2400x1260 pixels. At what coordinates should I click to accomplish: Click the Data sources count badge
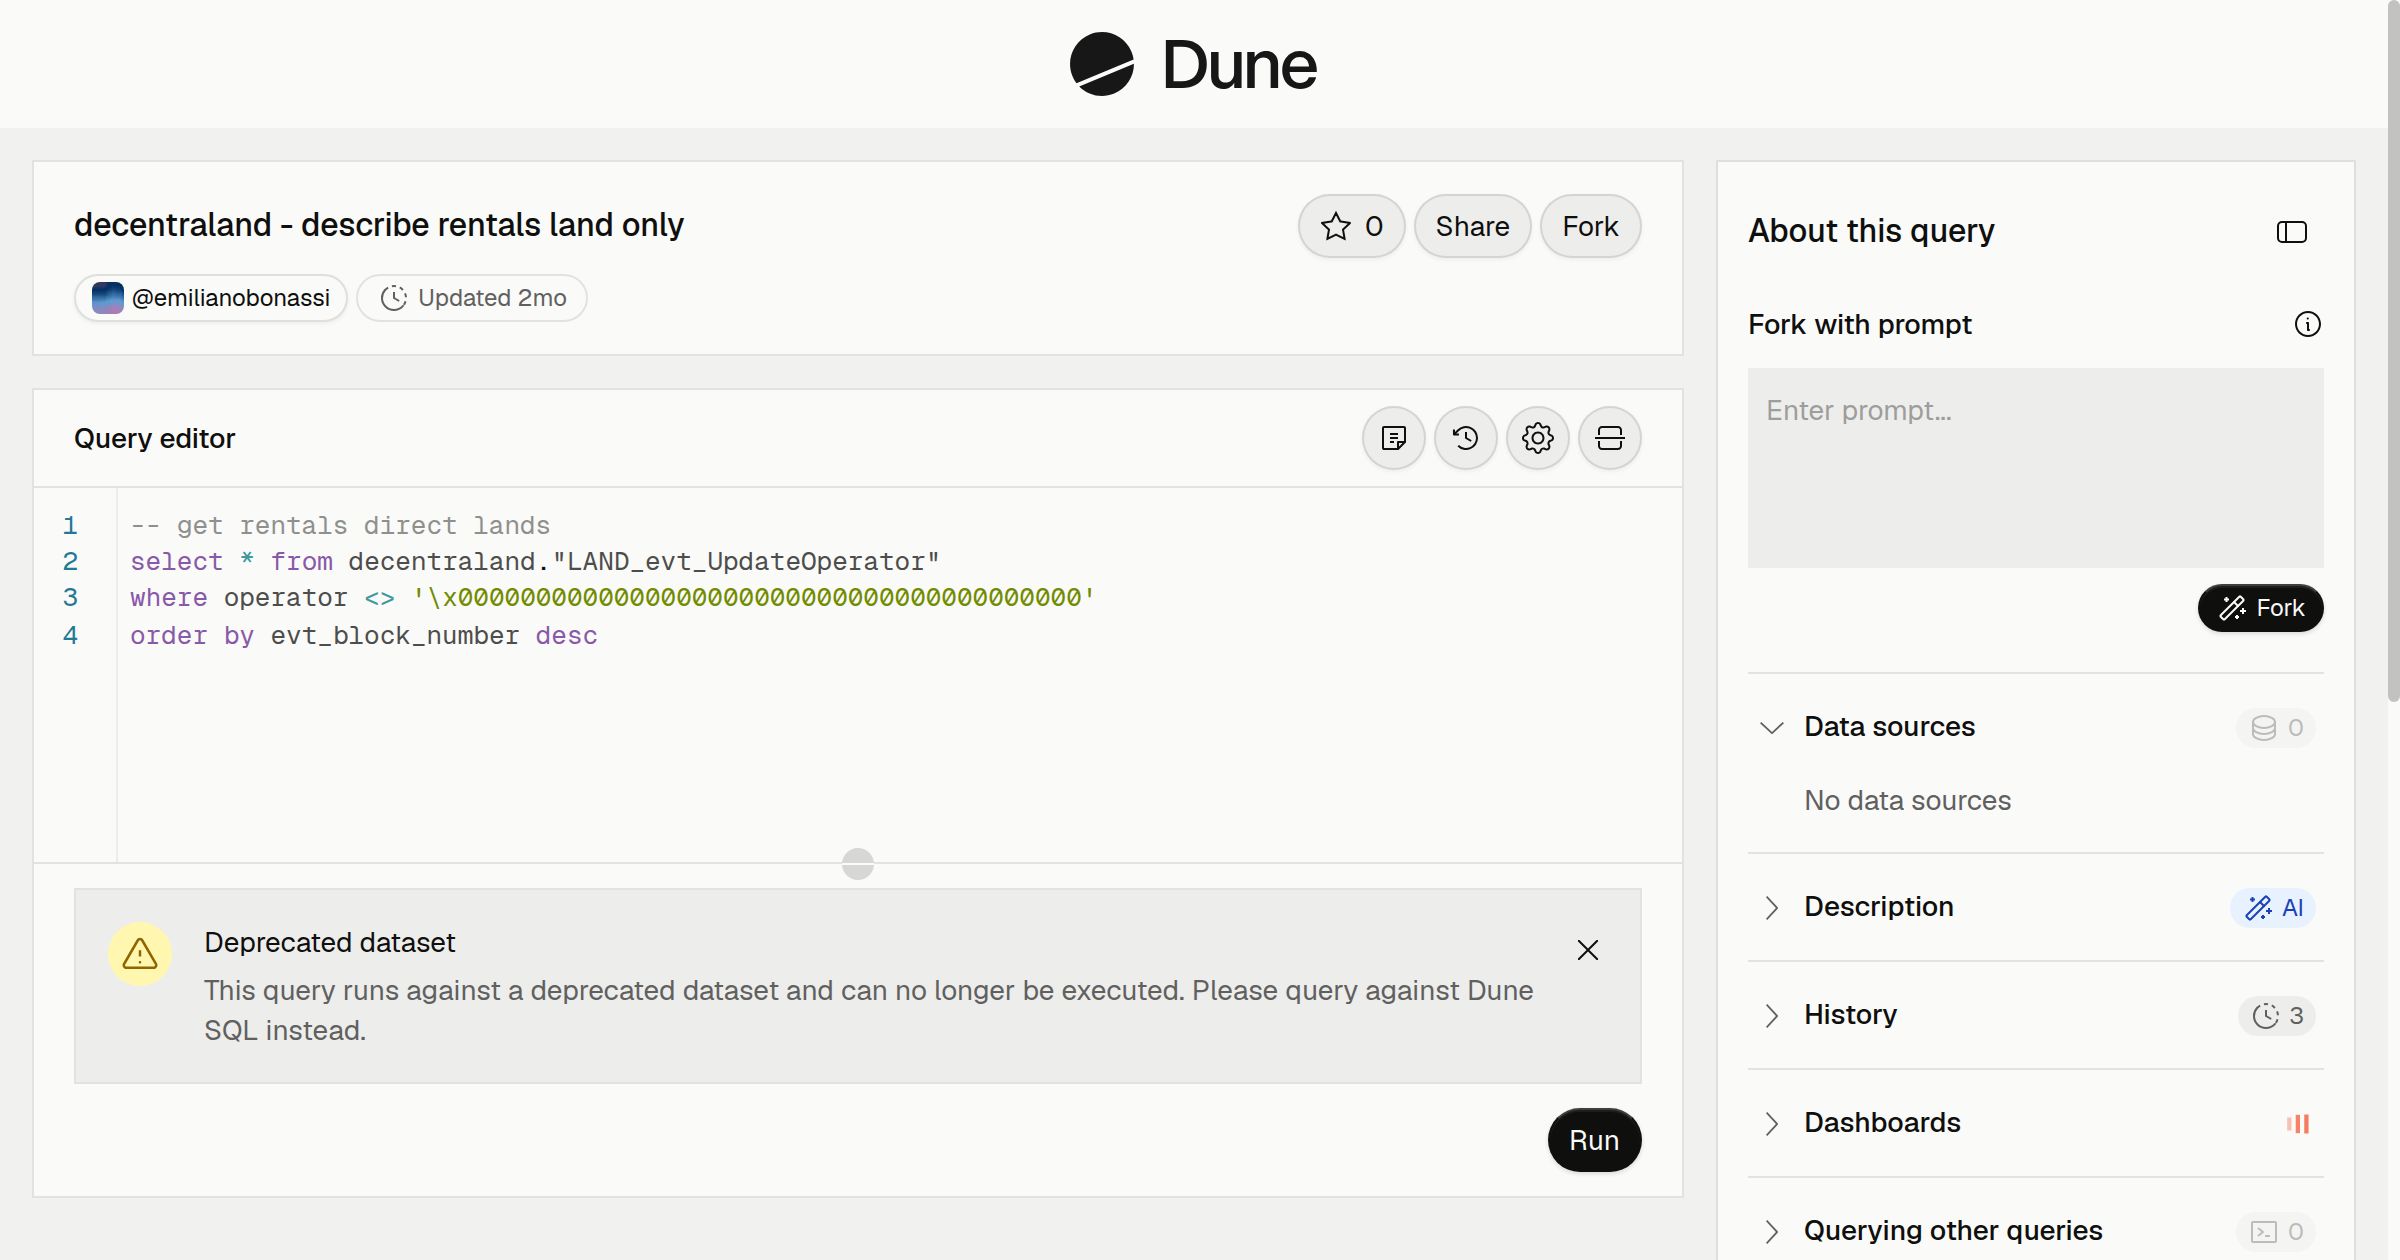(2276, 728)
